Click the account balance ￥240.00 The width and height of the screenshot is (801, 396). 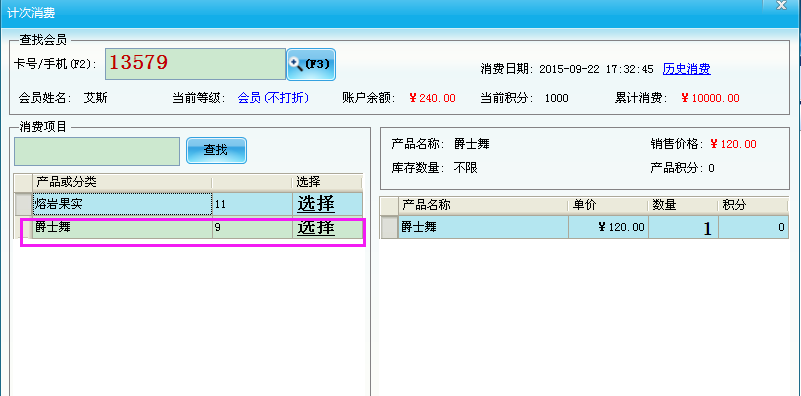[x=432, y=98]
